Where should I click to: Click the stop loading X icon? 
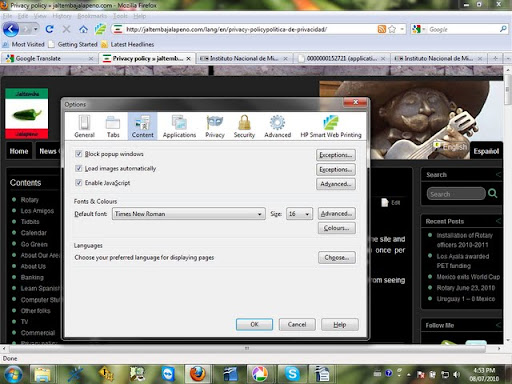pyautogui.click(x=66, y=29)
